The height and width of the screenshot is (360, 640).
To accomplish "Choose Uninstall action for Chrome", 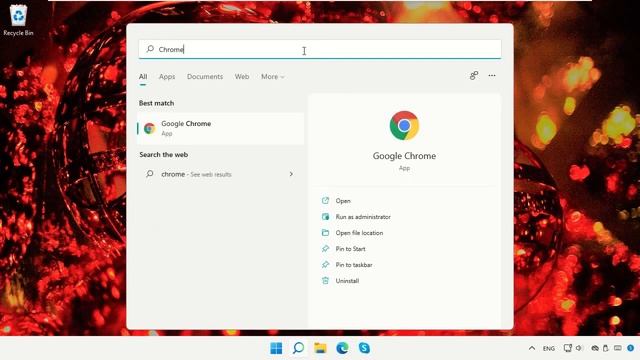I will point(347,281).
